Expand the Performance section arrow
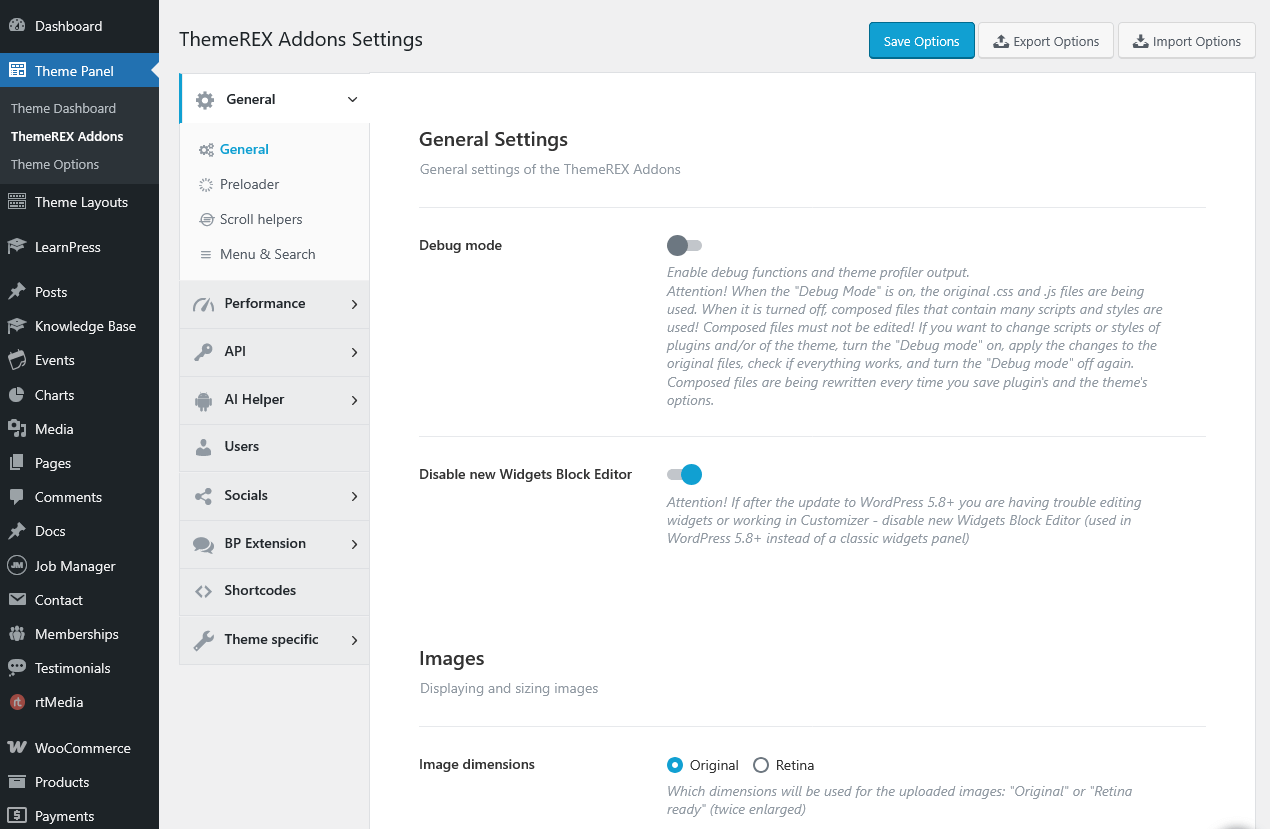 (x=354, y=304)
